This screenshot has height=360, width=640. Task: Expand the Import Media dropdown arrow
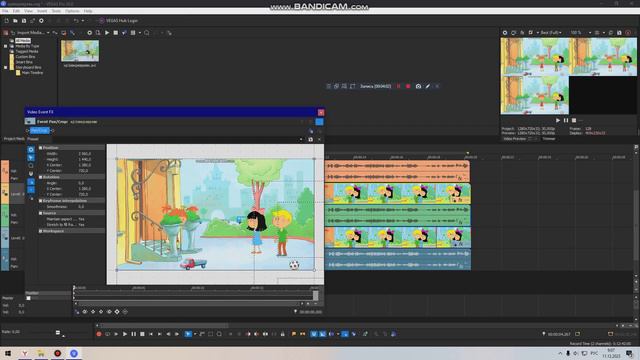pos(48,33)
